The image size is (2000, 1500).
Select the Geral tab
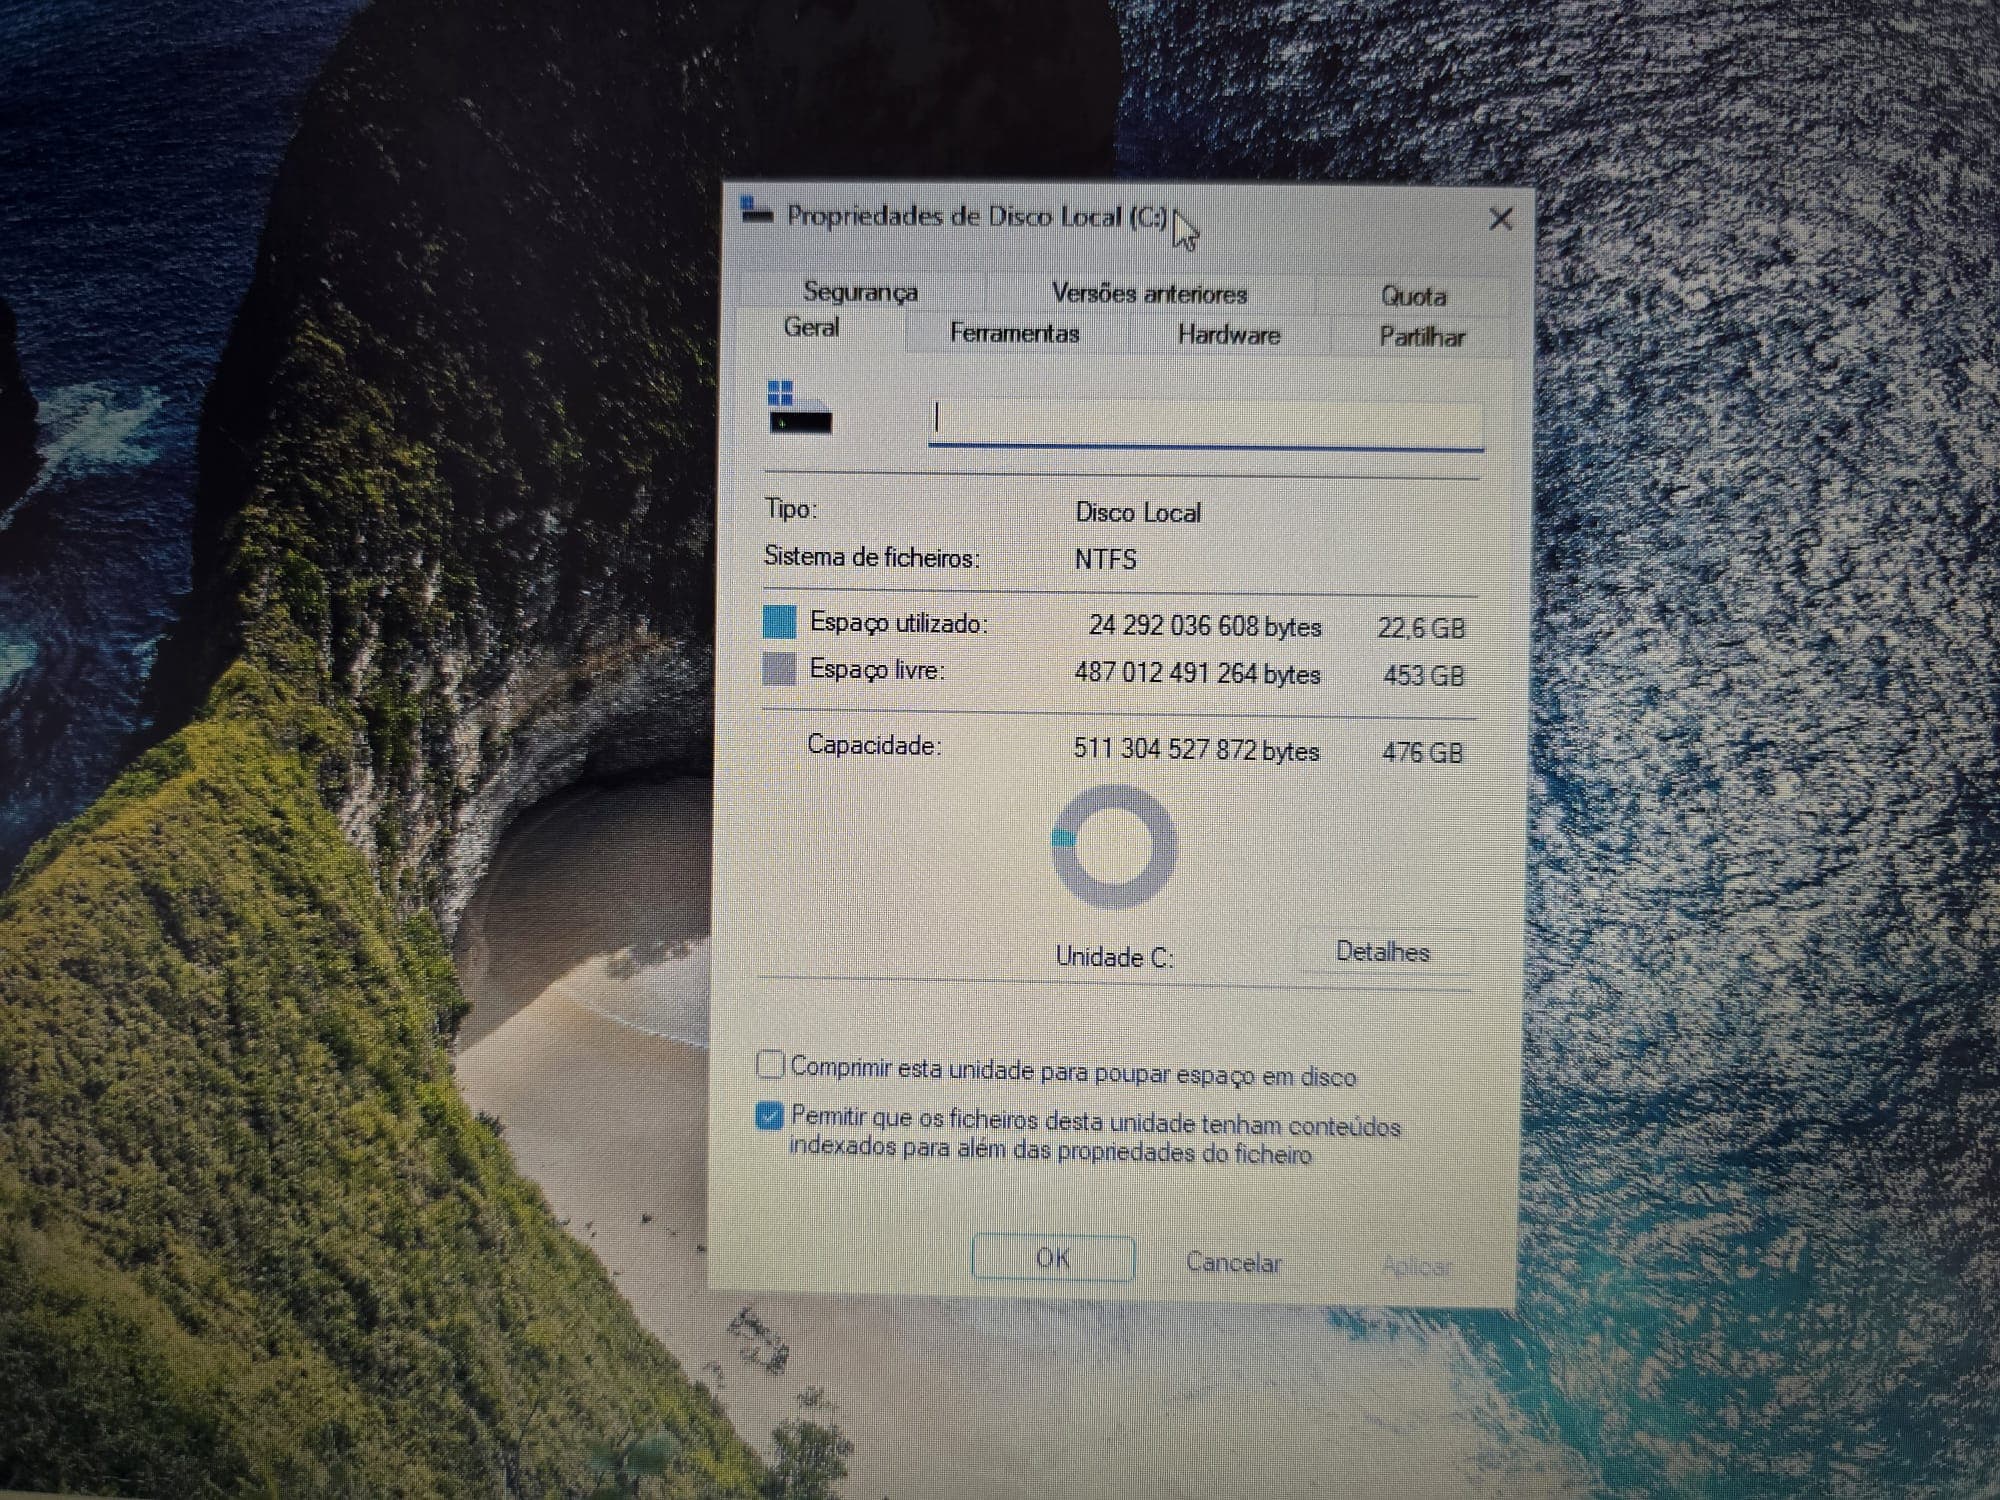pyautogui.click(x=811, y=327)
